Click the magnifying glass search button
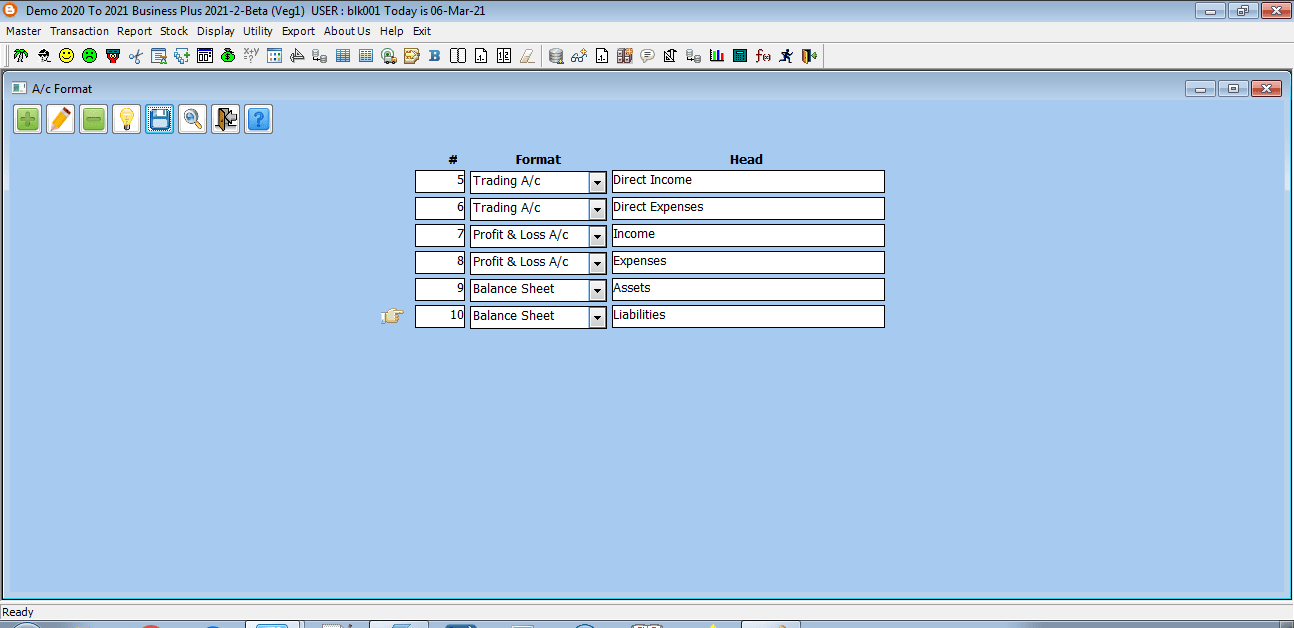The height and width of the screenshot is (628, 1294). pyautogui.click(x=192, y=120)
